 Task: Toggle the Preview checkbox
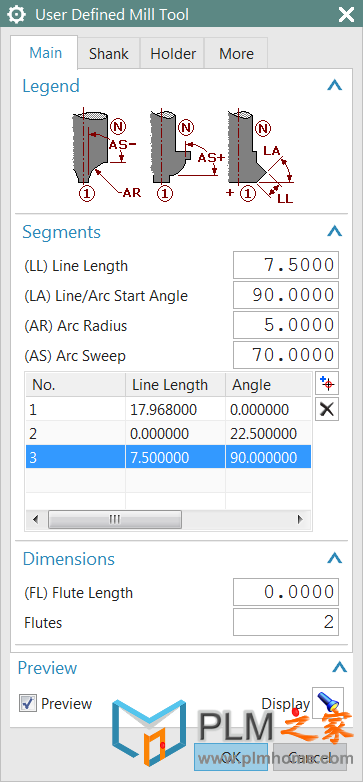pyautogui.click(x=28, y=704)
